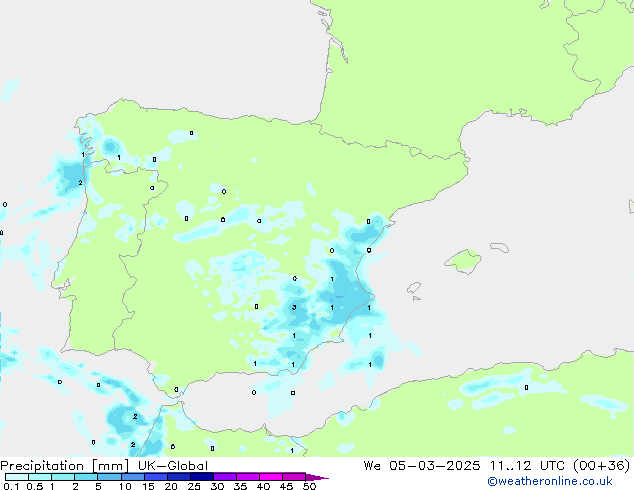Click the 45–50 mm legend color swatch
The height and width of the screenshot is (490, 634).
(294, 477)
